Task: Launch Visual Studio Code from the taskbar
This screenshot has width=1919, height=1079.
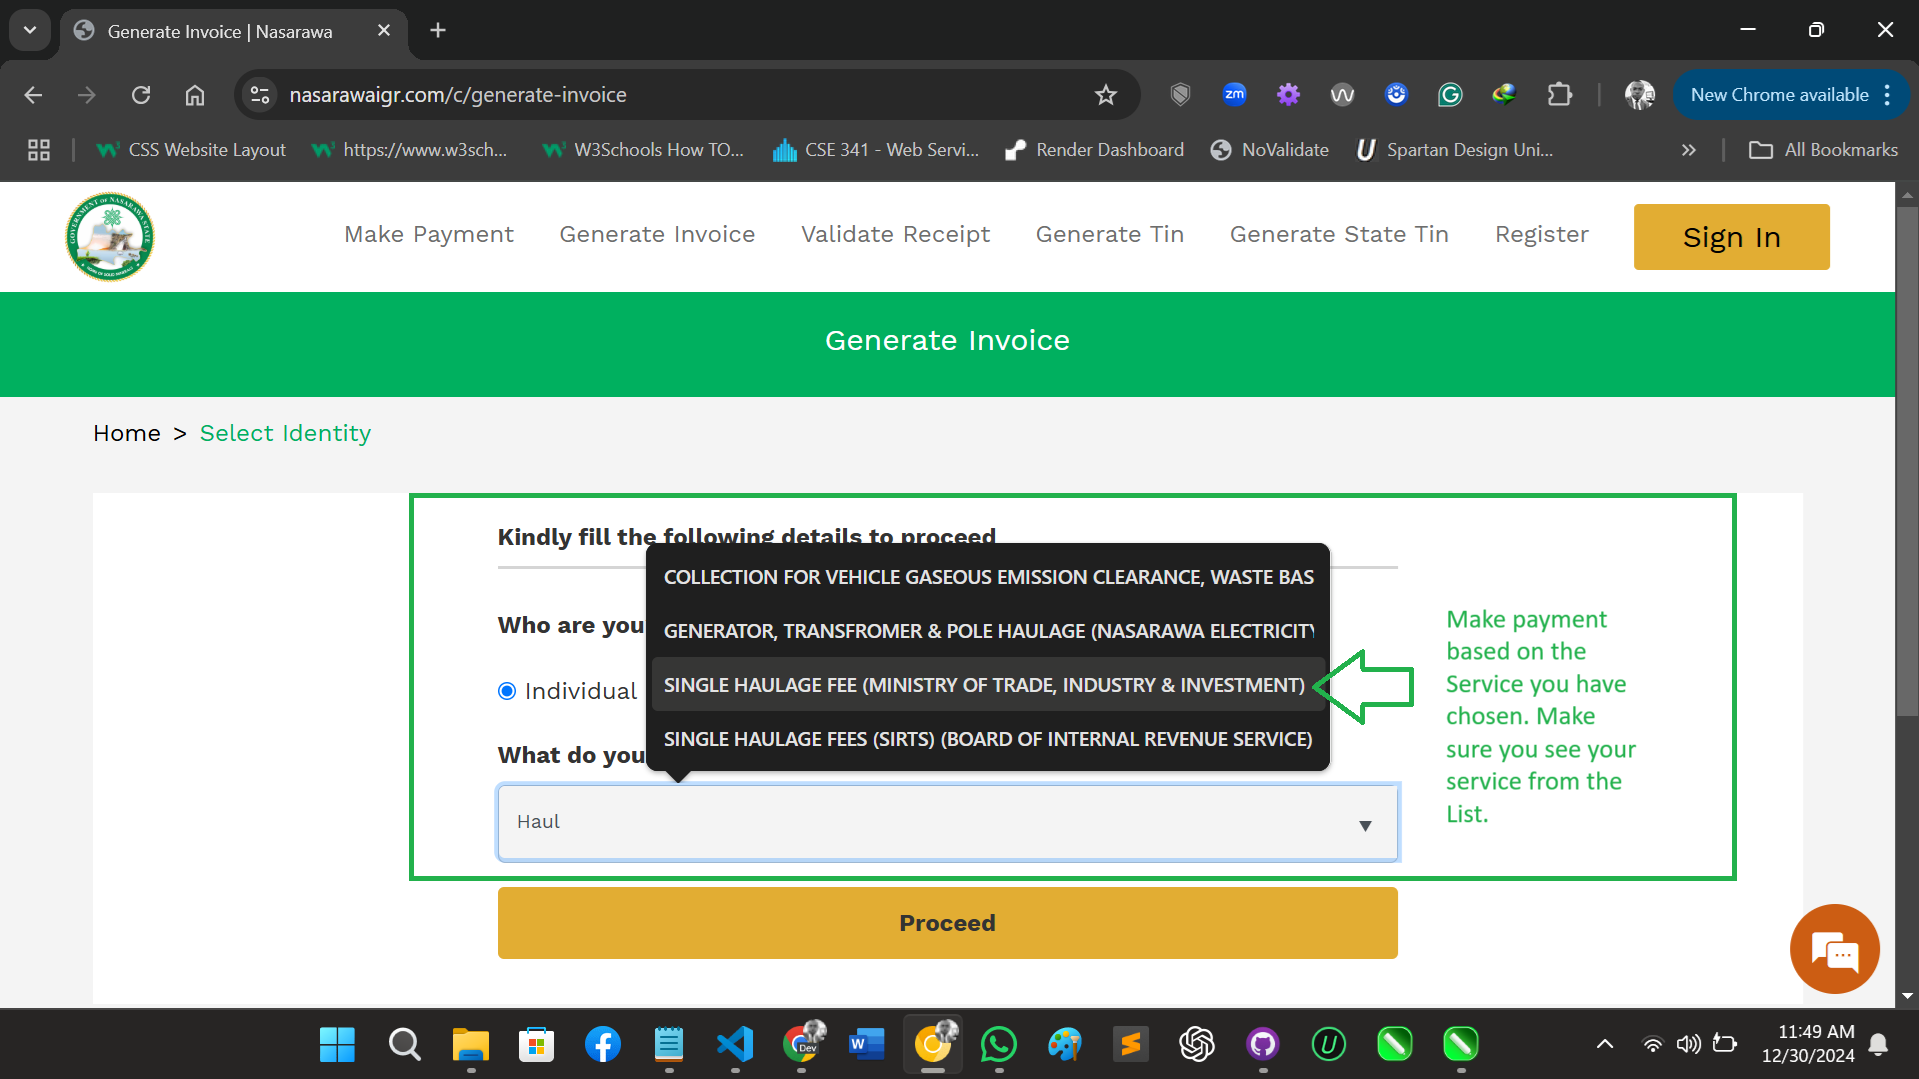Action: point(735,1044)
